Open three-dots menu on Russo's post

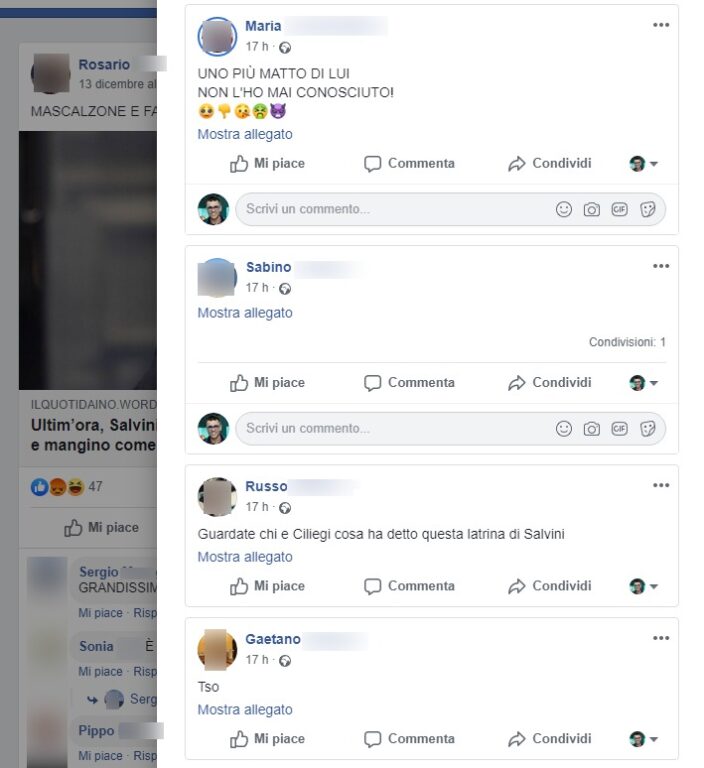661,485
